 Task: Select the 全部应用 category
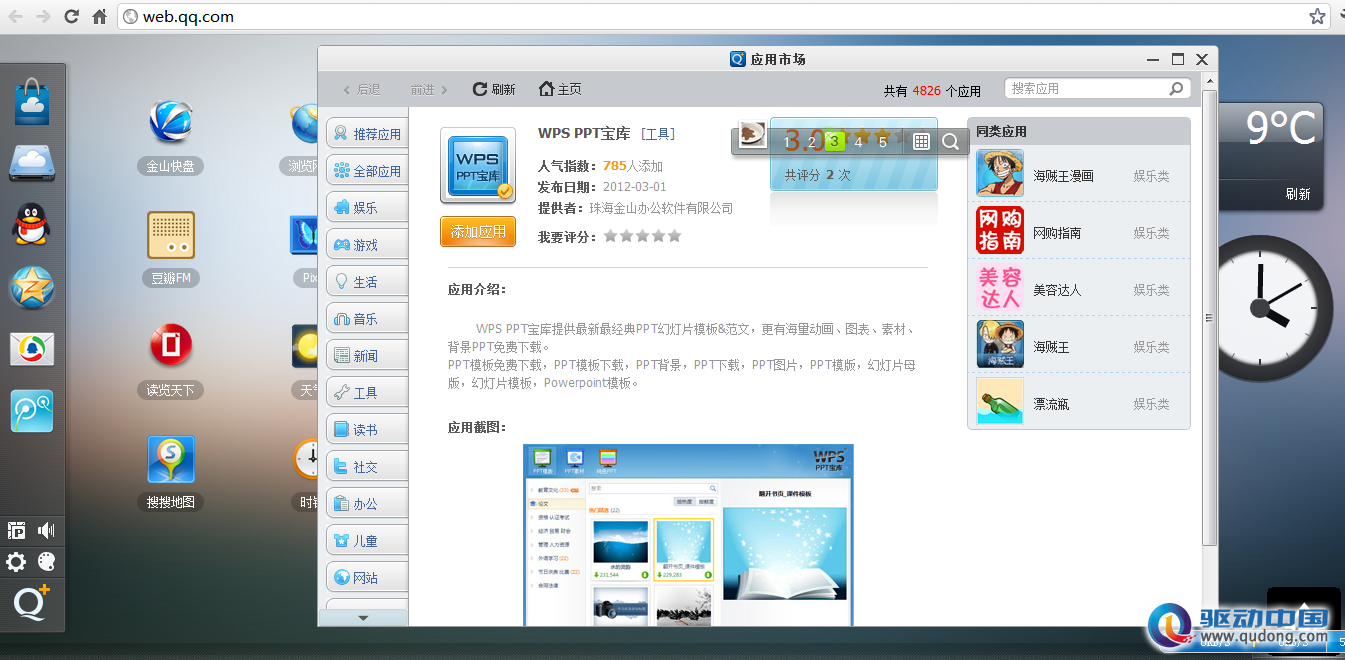pyautogui.click(x=367, y=171)
